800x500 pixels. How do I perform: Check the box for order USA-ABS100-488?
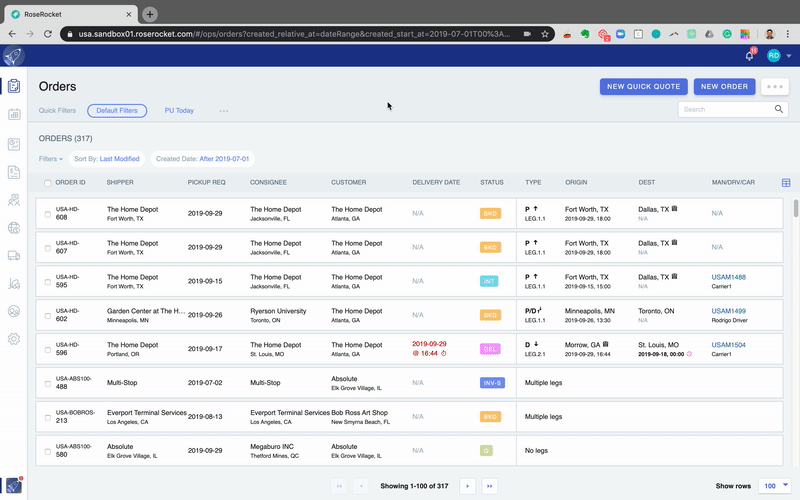[47, 384]
